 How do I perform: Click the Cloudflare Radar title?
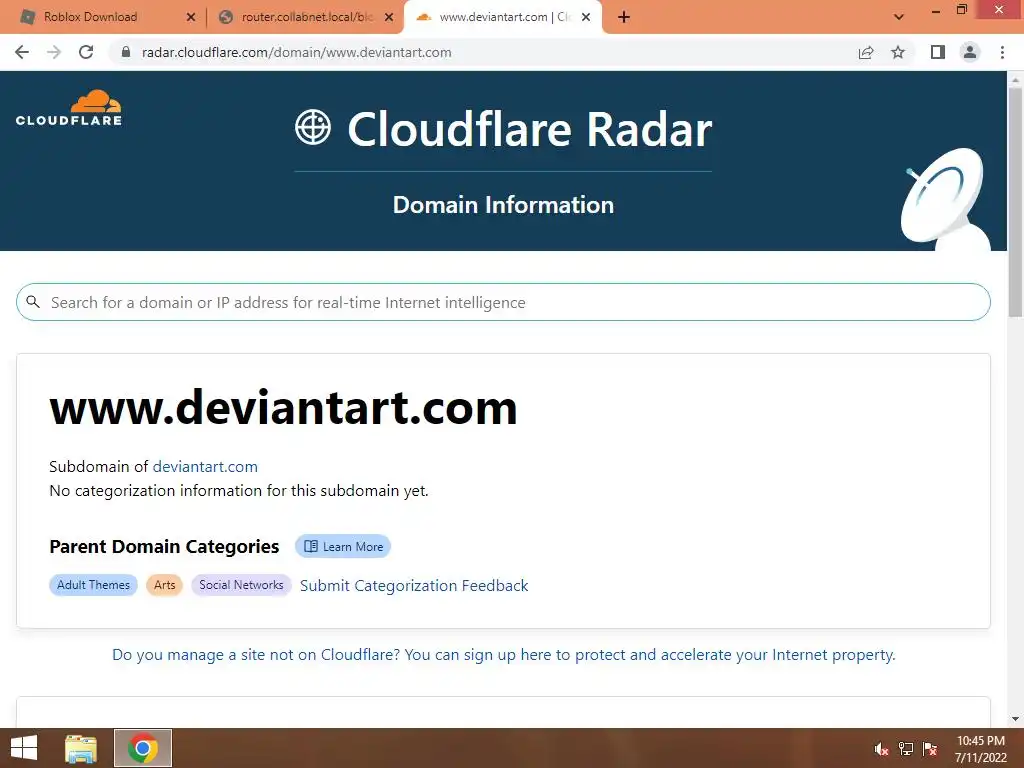pos(530,129)
